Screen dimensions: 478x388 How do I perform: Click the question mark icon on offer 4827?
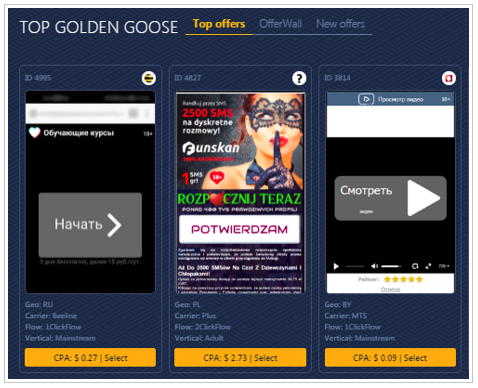click(299, 78)
